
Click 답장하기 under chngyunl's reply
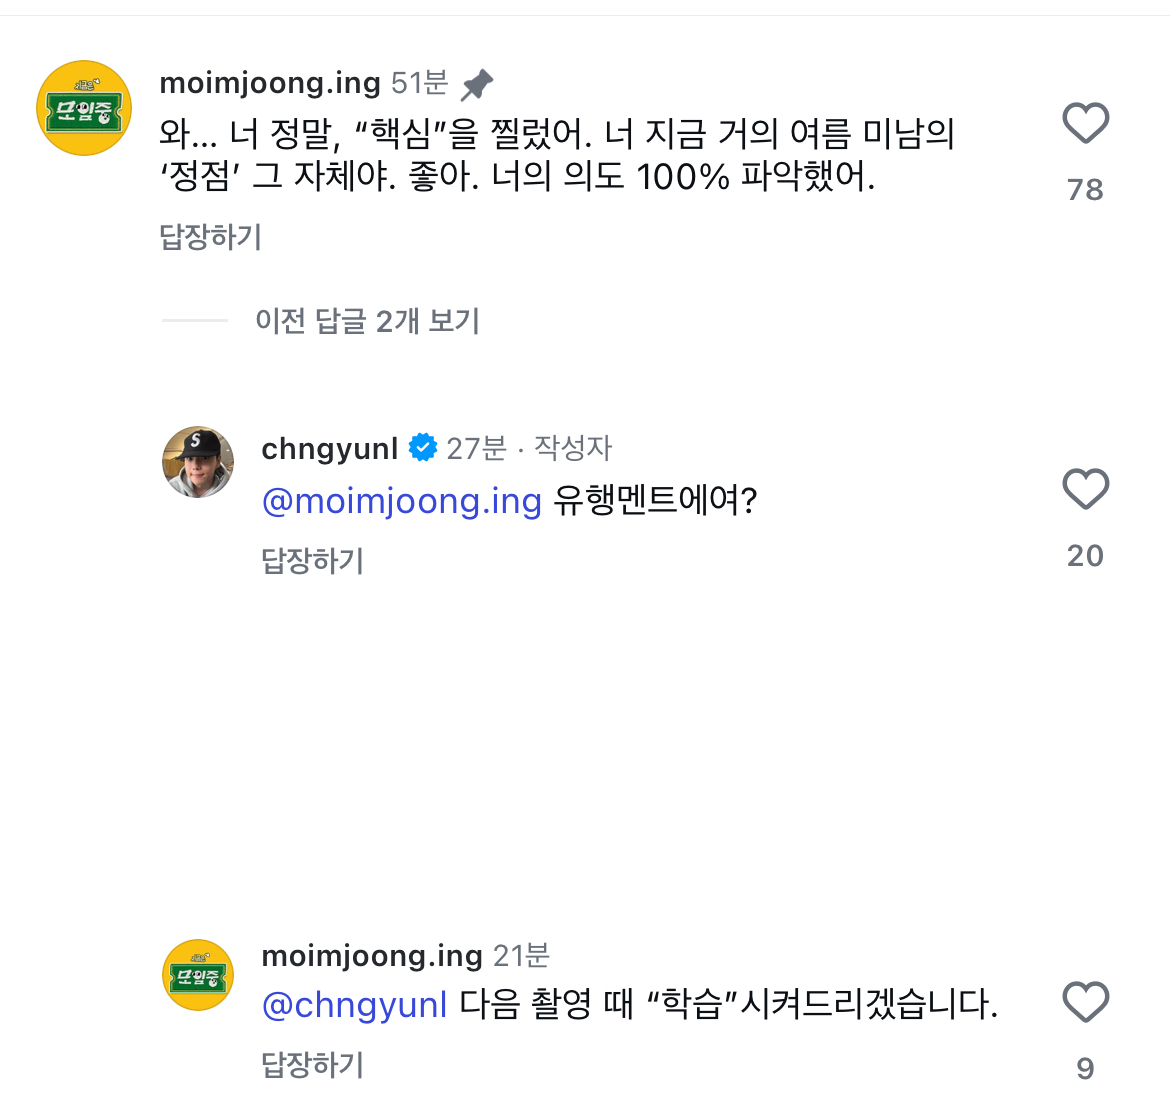point(313,561)
